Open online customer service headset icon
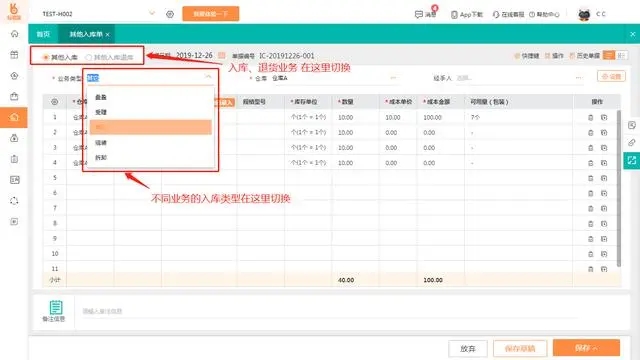The image size is (640, 360). point(496,14)
